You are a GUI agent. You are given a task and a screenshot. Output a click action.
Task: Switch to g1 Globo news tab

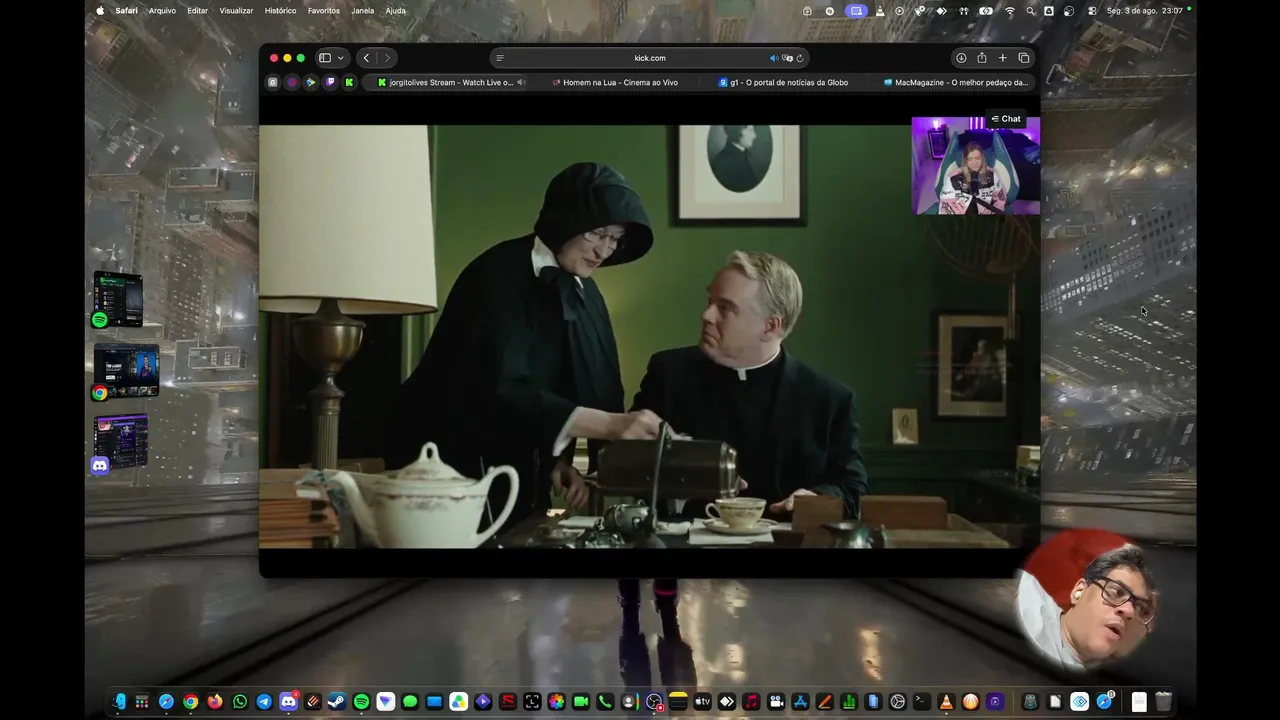tap(783, 83)
